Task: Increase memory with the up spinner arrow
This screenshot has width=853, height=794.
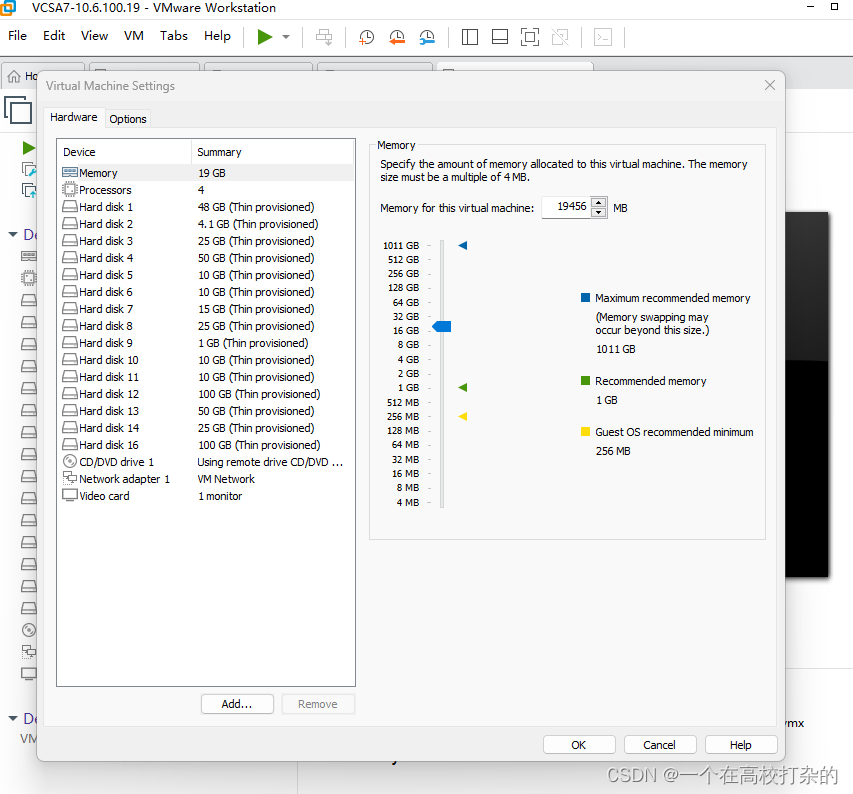Action: 598,202
